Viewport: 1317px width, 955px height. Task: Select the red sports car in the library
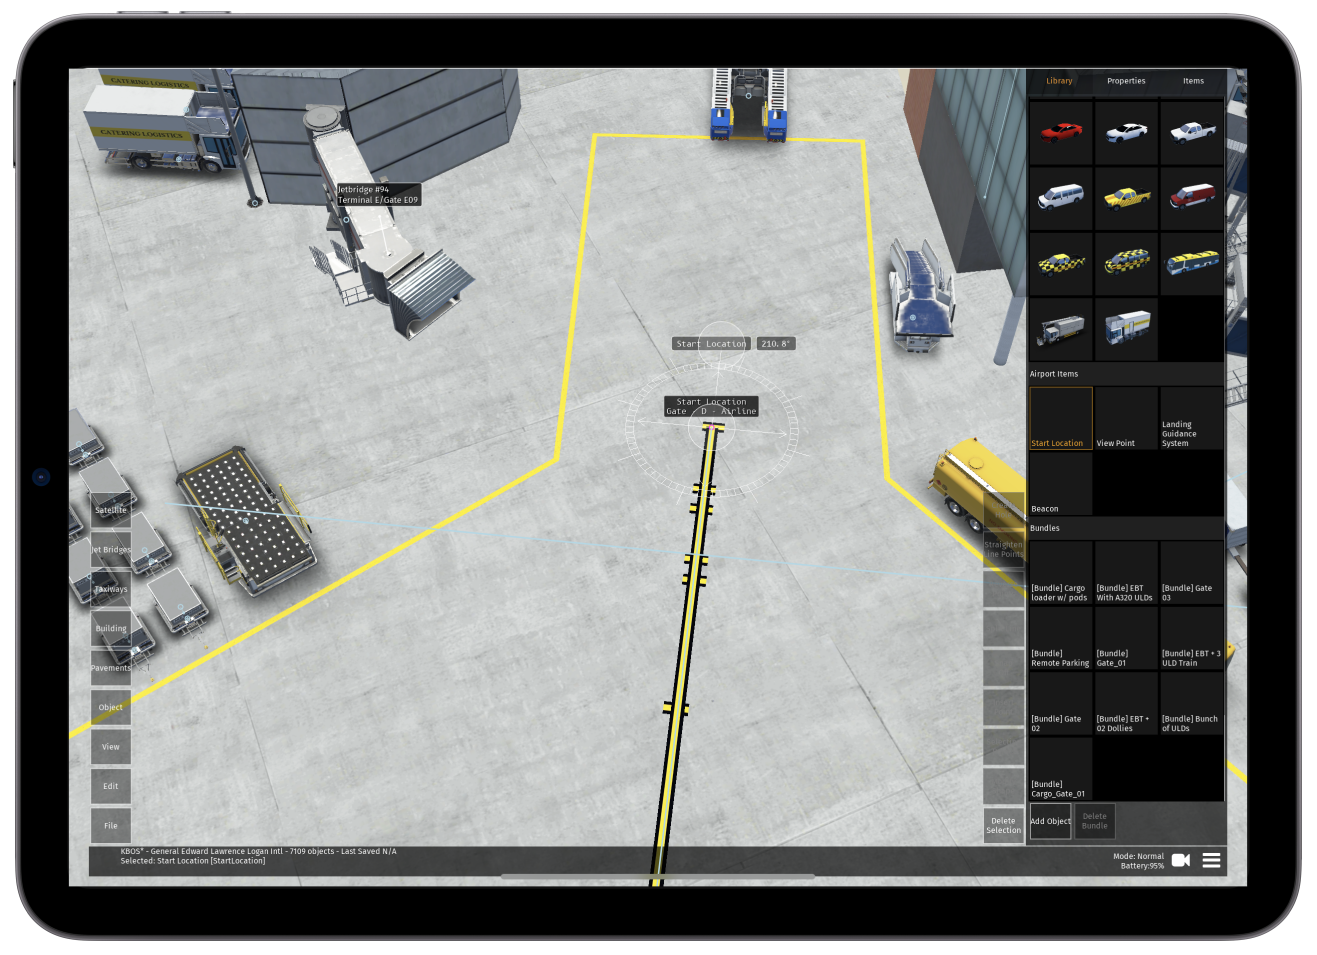coord(1059,132)
